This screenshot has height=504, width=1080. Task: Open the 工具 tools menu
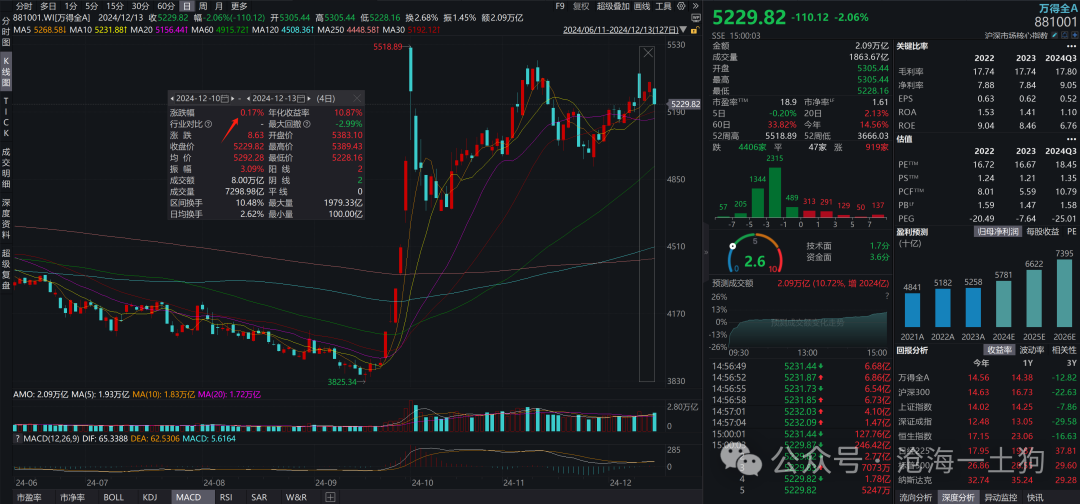(663, 6)
